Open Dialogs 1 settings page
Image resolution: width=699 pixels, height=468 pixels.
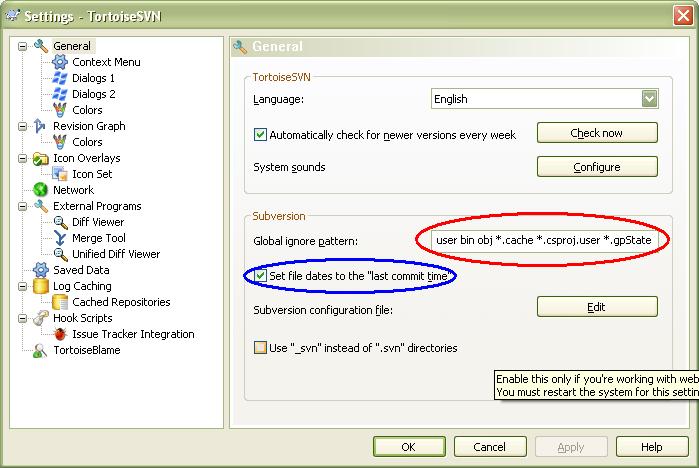click(93, 78)
